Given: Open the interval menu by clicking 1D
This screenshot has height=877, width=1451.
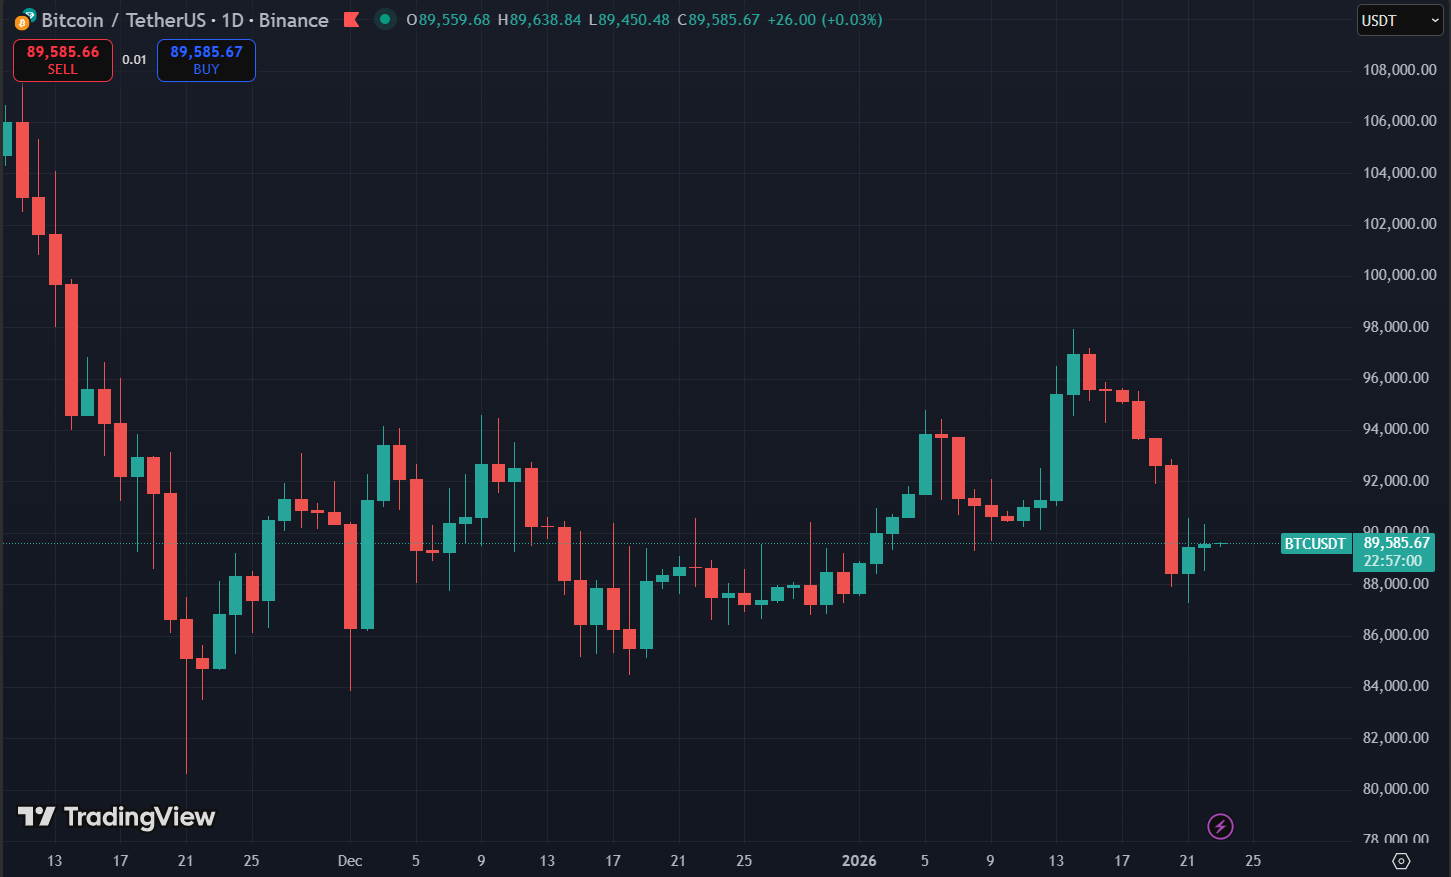Looking at the screenshot, I should pos(234,19).
